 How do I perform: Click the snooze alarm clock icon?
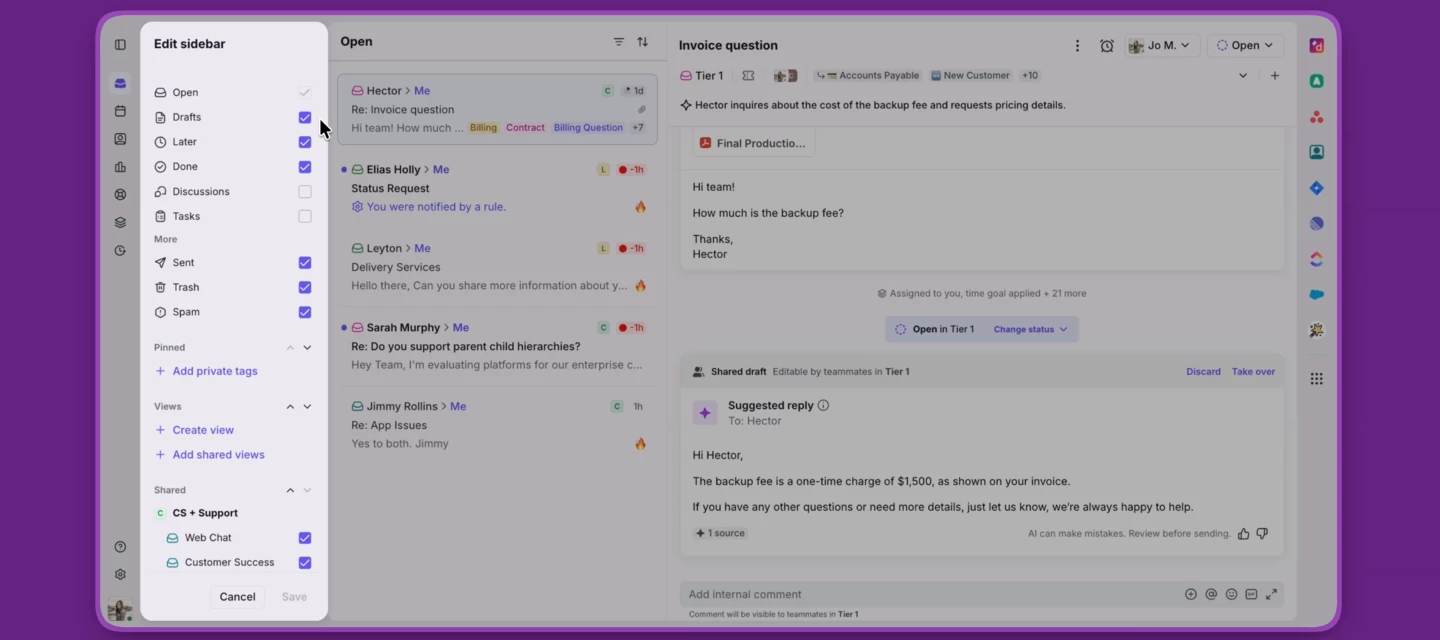point(1107,46)
